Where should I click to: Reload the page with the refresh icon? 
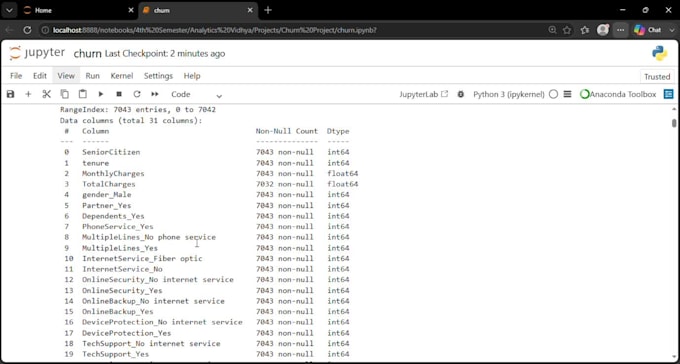point(27,30)
